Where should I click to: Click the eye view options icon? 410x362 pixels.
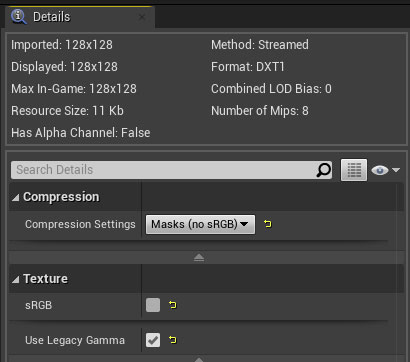coord(380,170)
